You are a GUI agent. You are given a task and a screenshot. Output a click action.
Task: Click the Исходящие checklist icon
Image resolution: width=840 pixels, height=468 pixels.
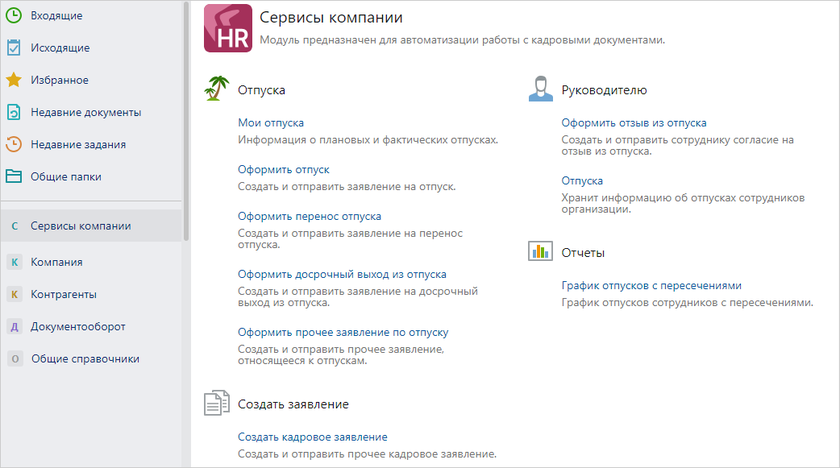coord(14,47)
